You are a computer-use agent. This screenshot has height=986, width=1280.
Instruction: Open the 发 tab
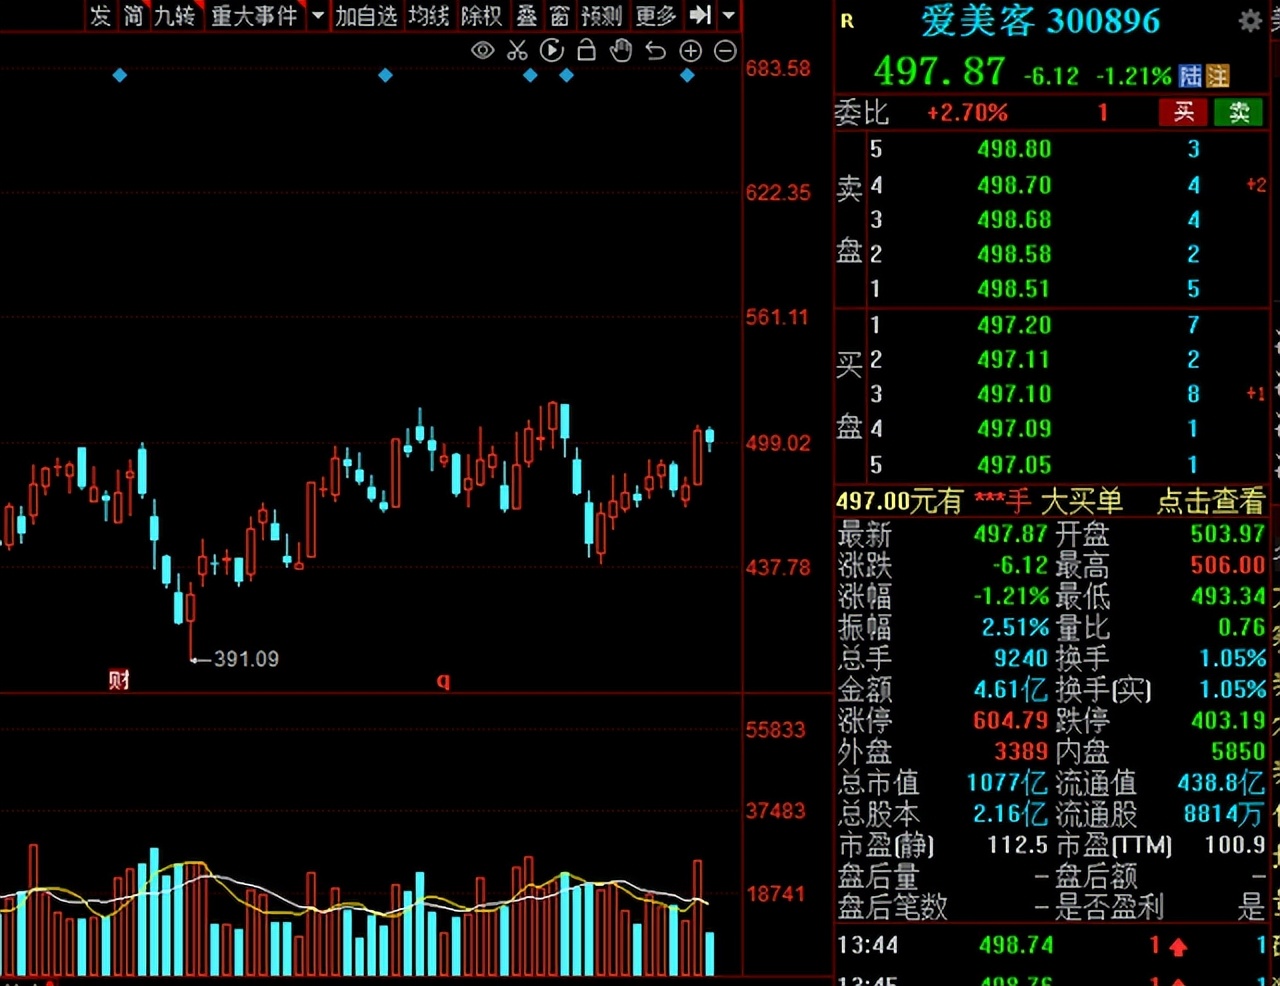100,16
